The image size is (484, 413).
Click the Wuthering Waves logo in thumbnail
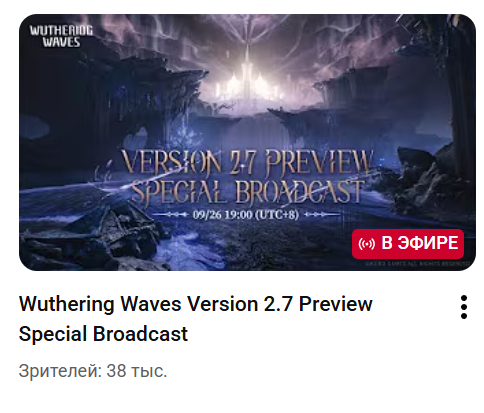pos(61,36)
